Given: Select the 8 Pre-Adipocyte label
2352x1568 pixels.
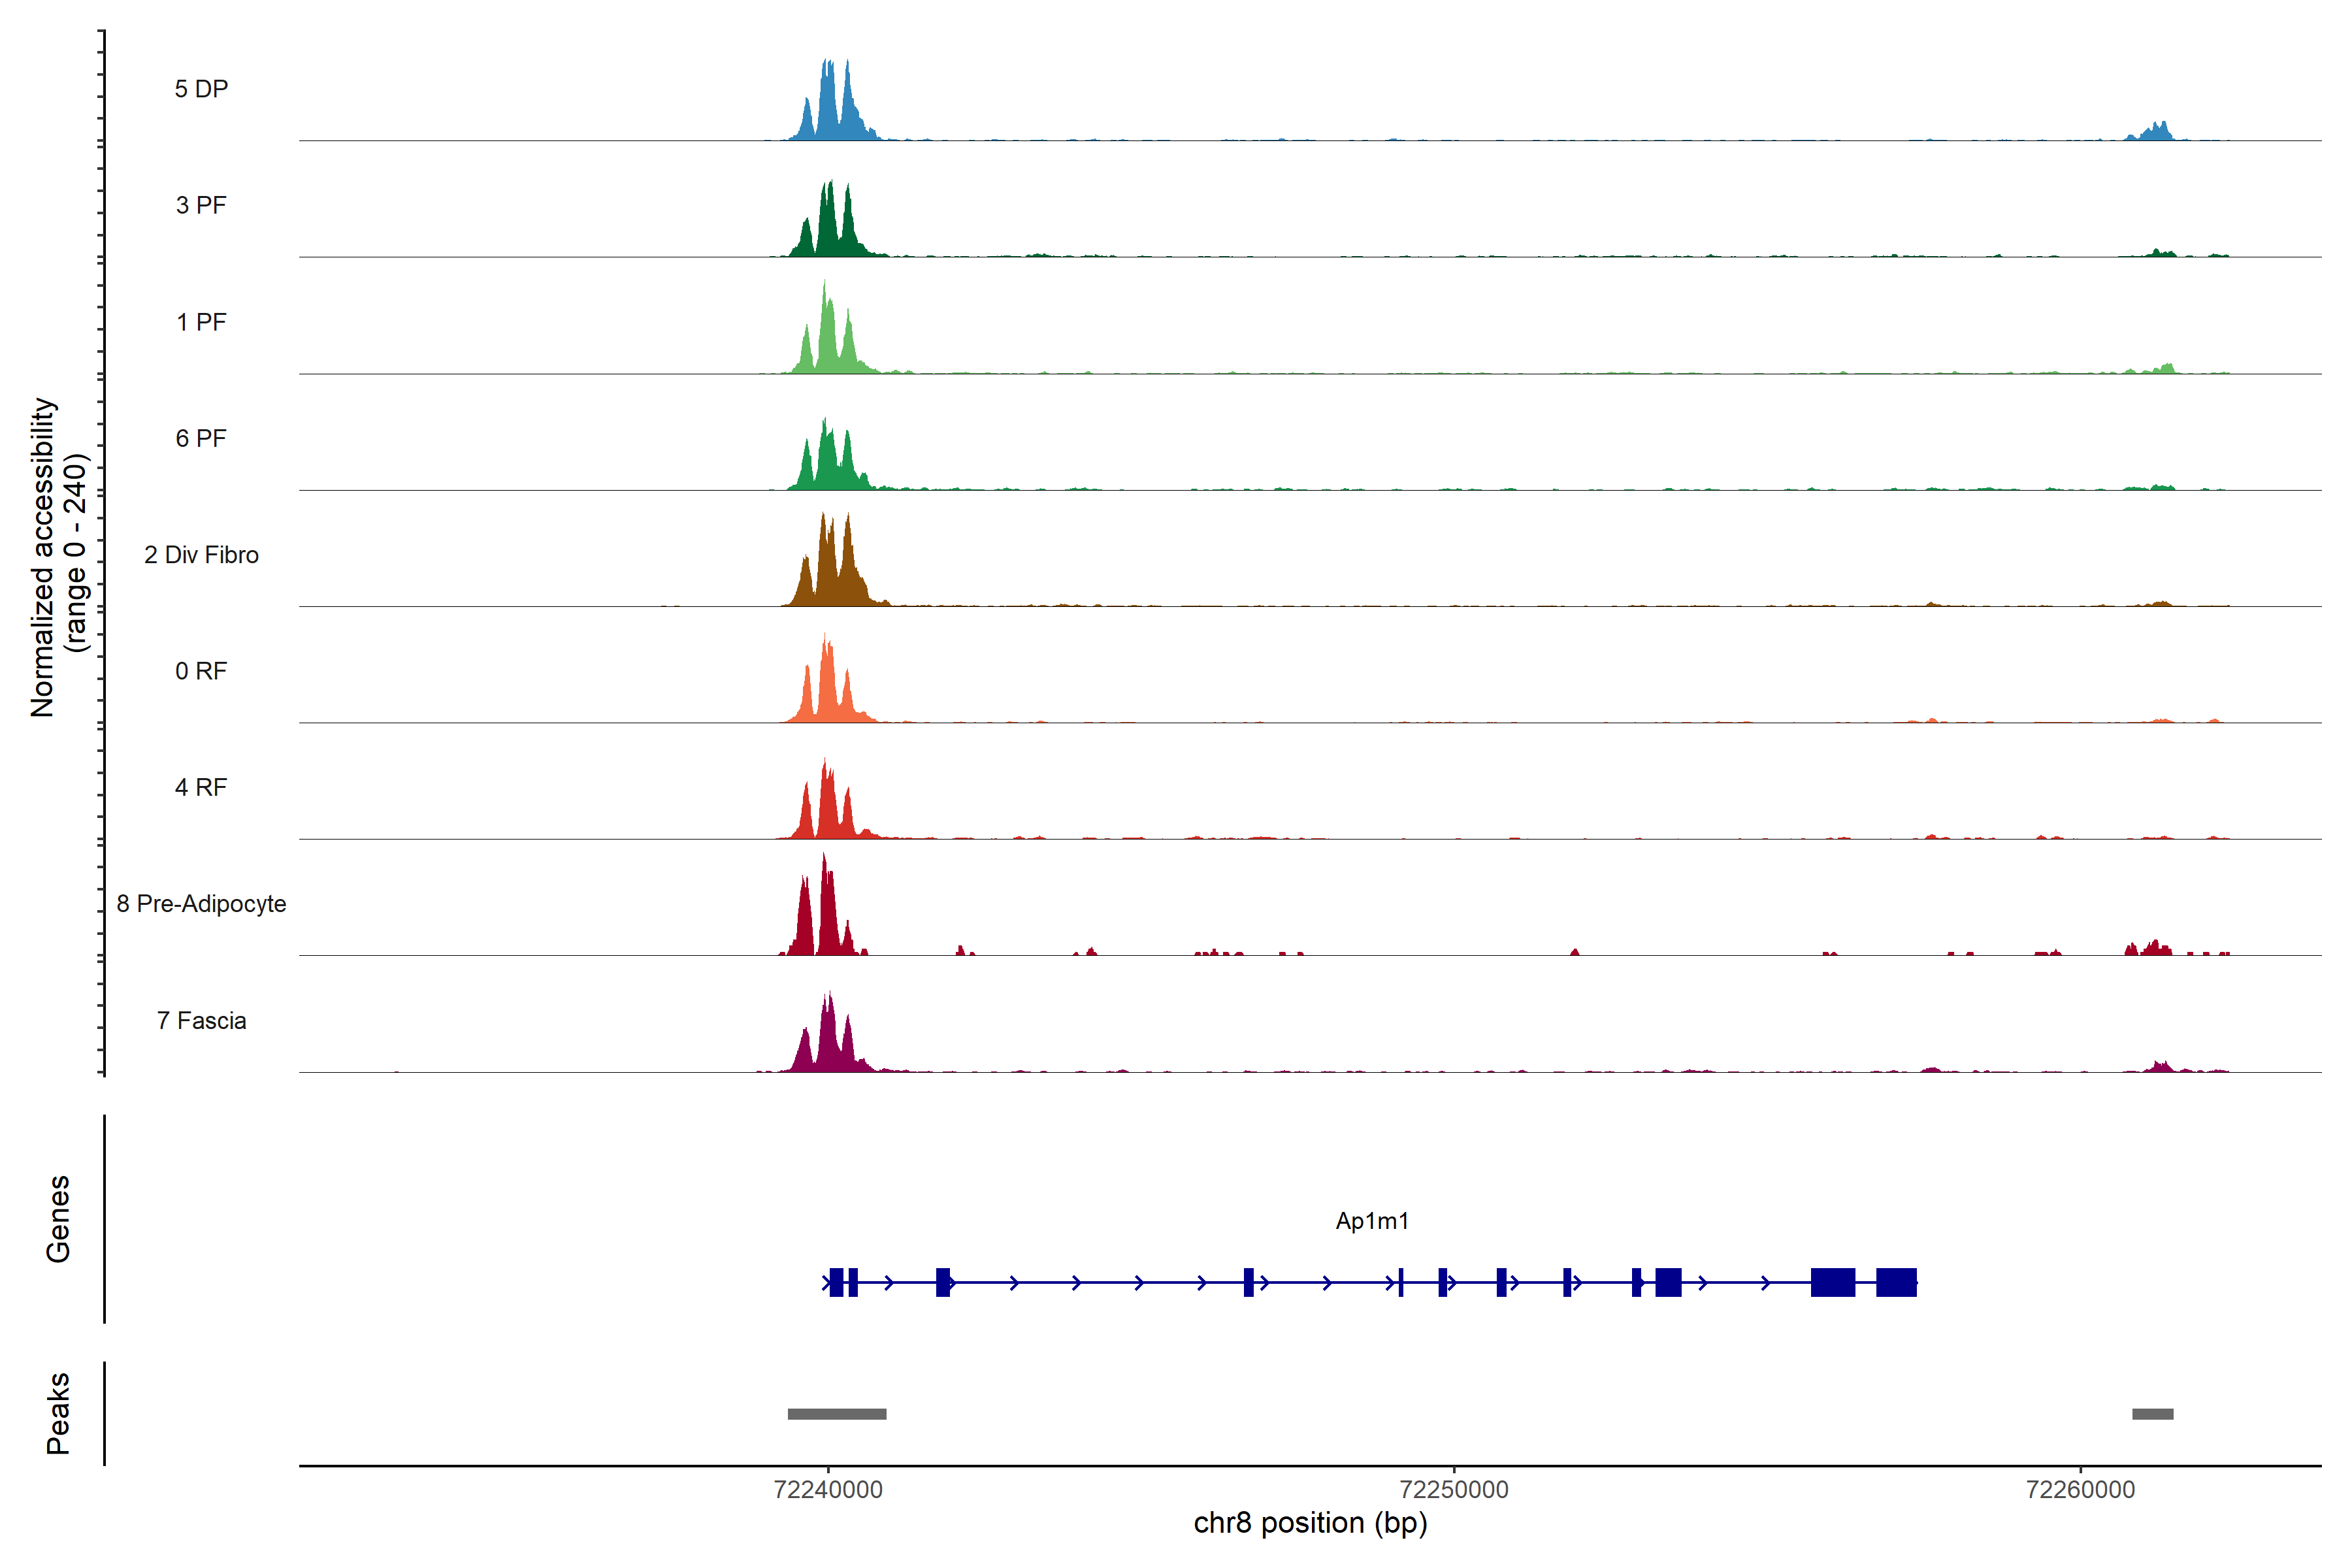Looking at the screenshot, I should tap(201, 904).
